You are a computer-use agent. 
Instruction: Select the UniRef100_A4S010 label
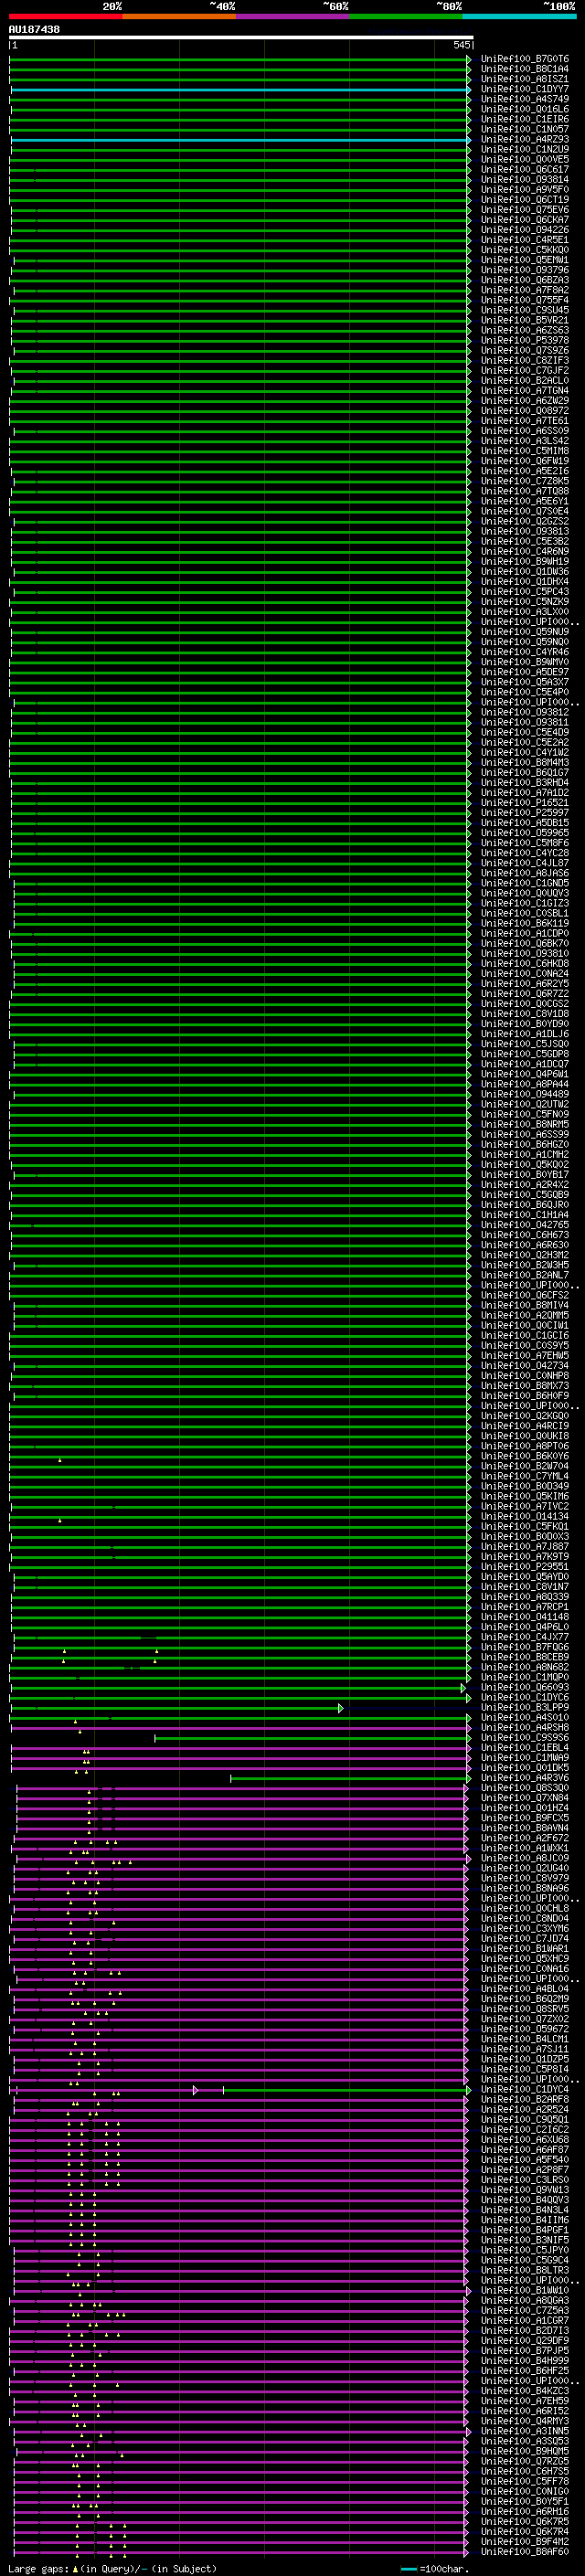(x=524, y=1718)
